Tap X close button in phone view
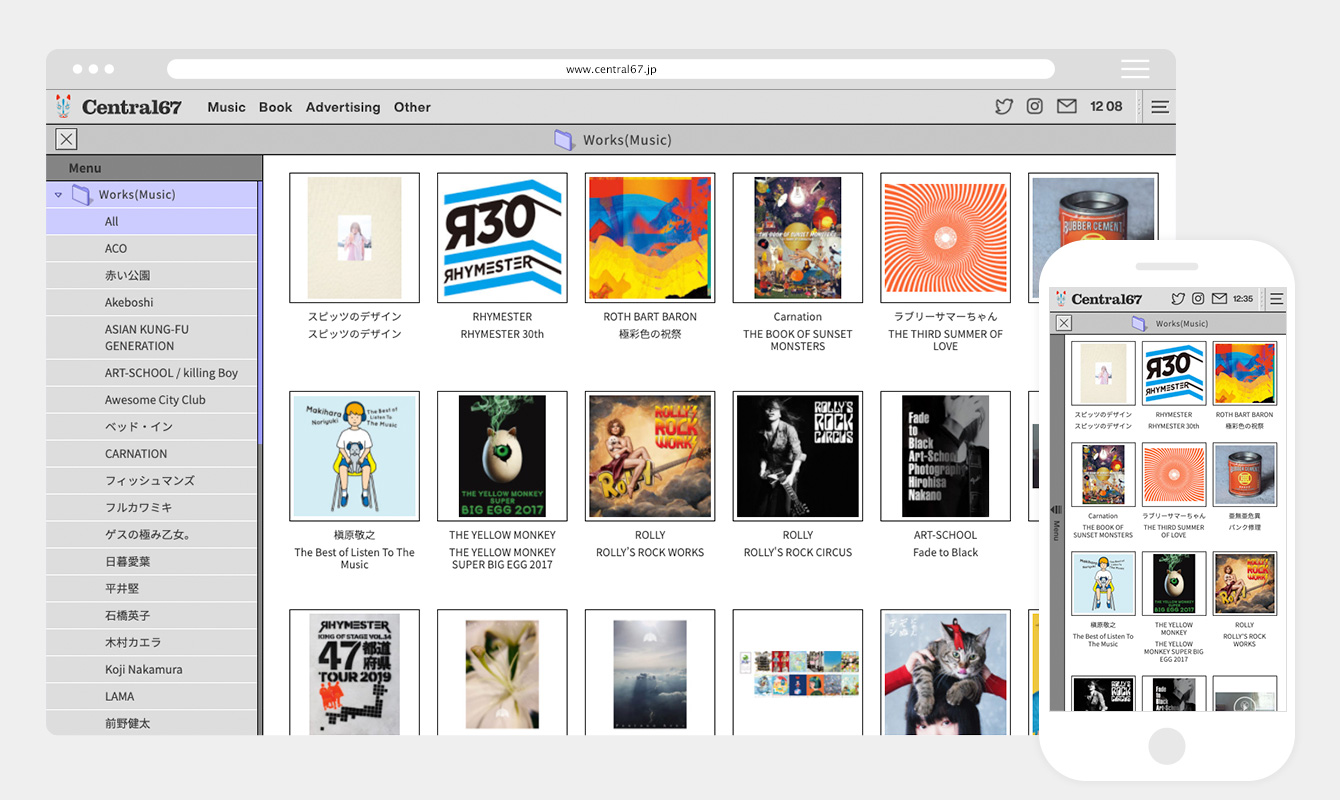Screen dimensions: 1340x800 [1064, 323]
